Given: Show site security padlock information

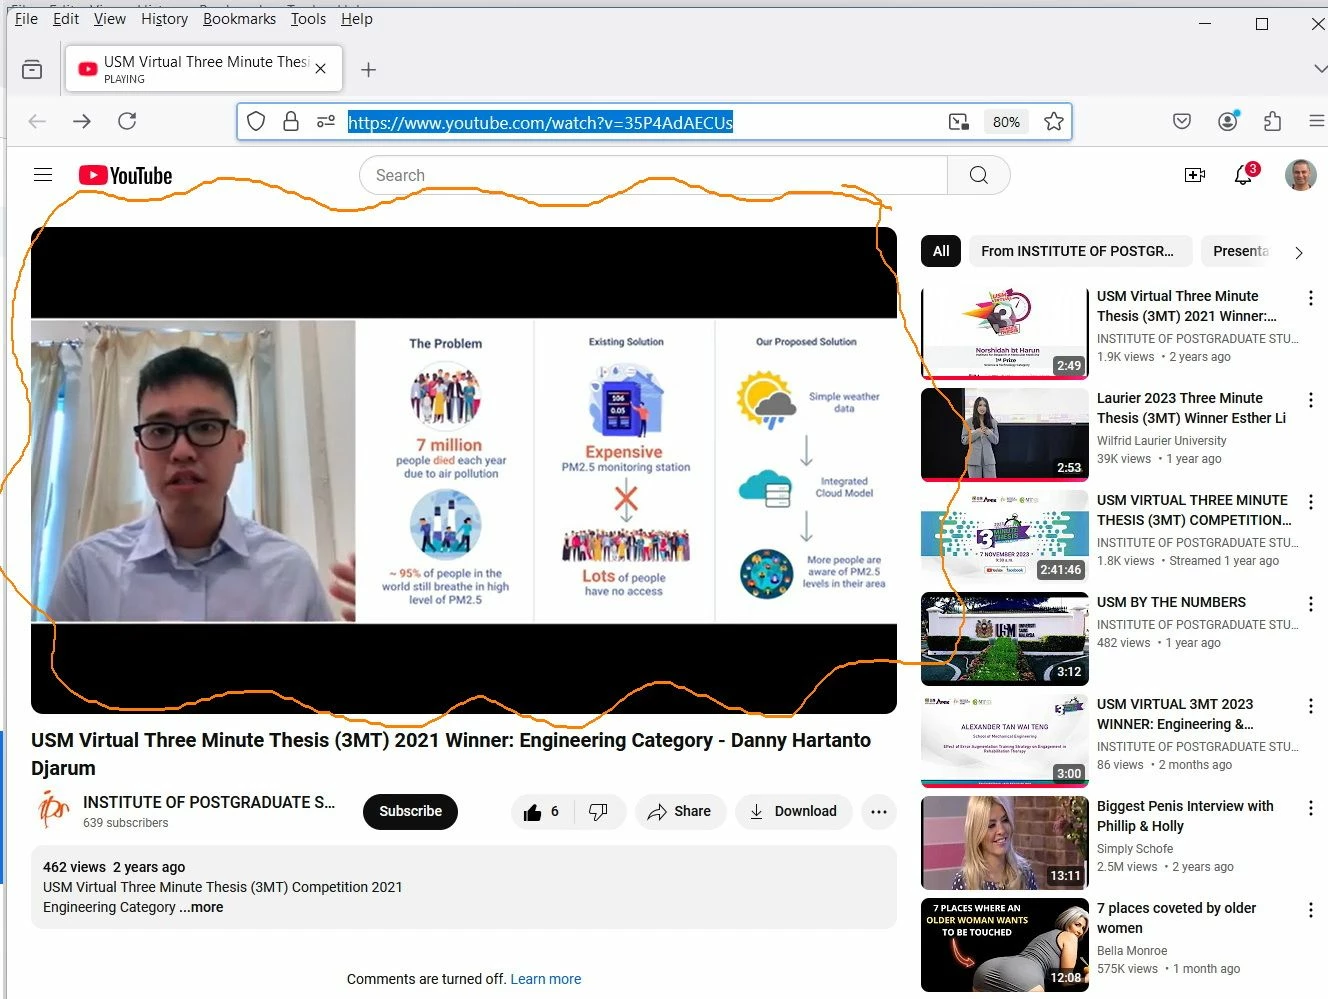Looking at the screenshot, I should [291, 121].
